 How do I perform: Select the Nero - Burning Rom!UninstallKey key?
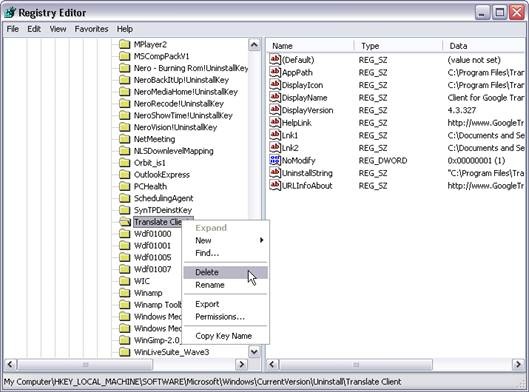point(191,68)
